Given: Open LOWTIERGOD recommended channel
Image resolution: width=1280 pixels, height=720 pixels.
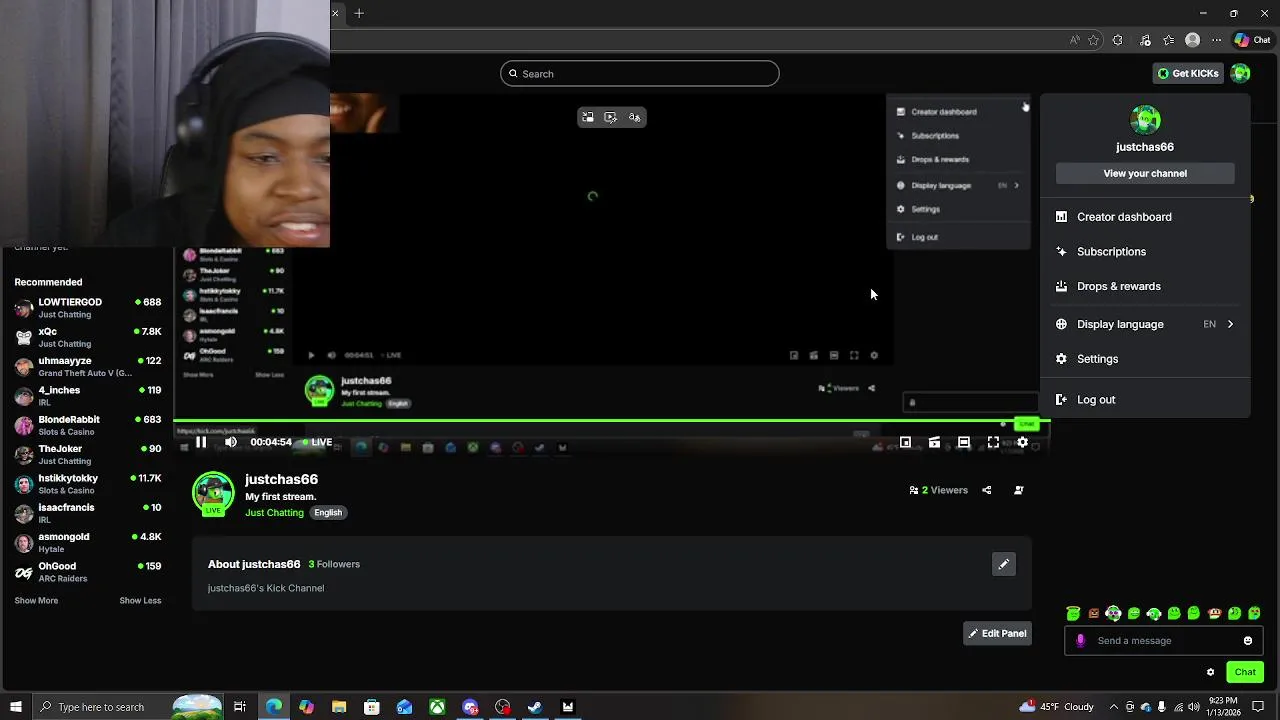Looking at the screenshot, I should [x=88, y=308].
